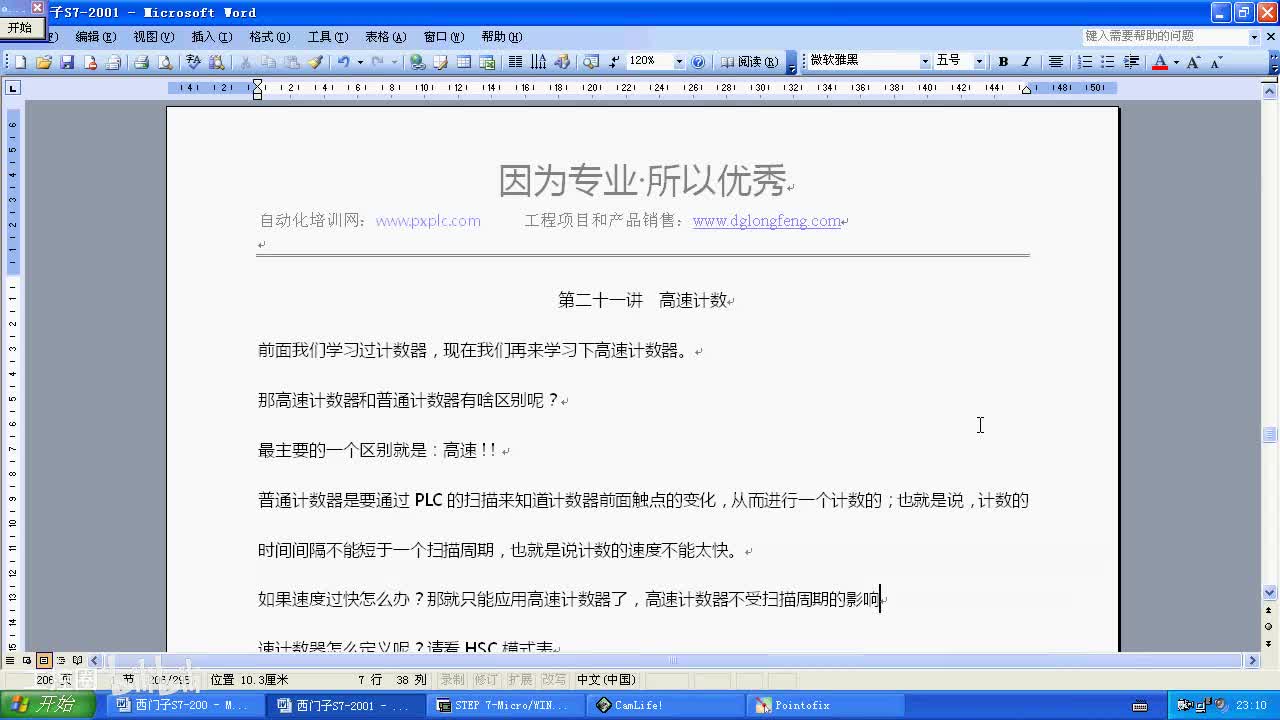The width and height of the screenshot is (1280, 720).
Task: Open the 窗口(W) menu
Action: coord(443,37)
